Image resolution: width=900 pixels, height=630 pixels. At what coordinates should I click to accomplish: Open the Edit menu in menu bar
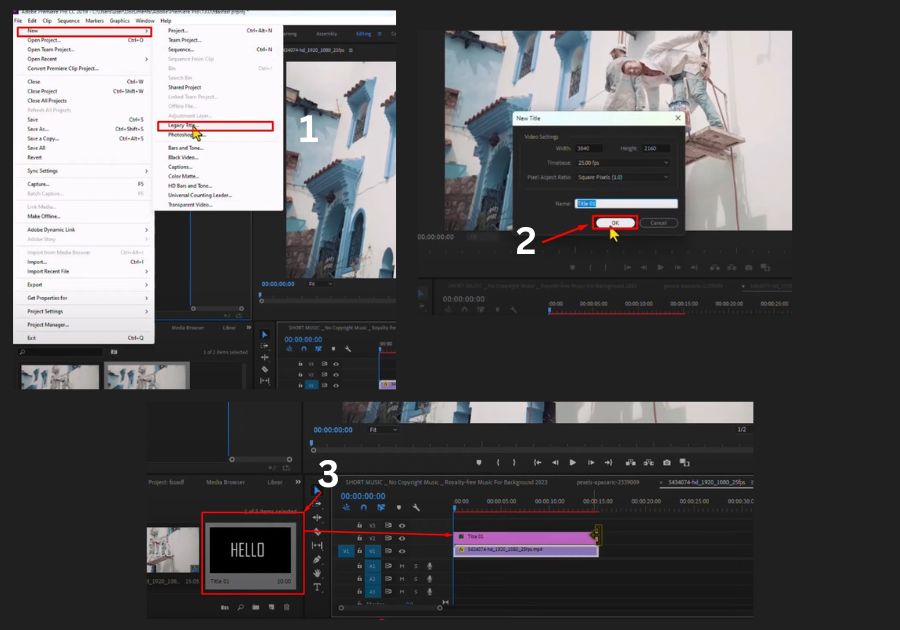(x=32, y=21)
